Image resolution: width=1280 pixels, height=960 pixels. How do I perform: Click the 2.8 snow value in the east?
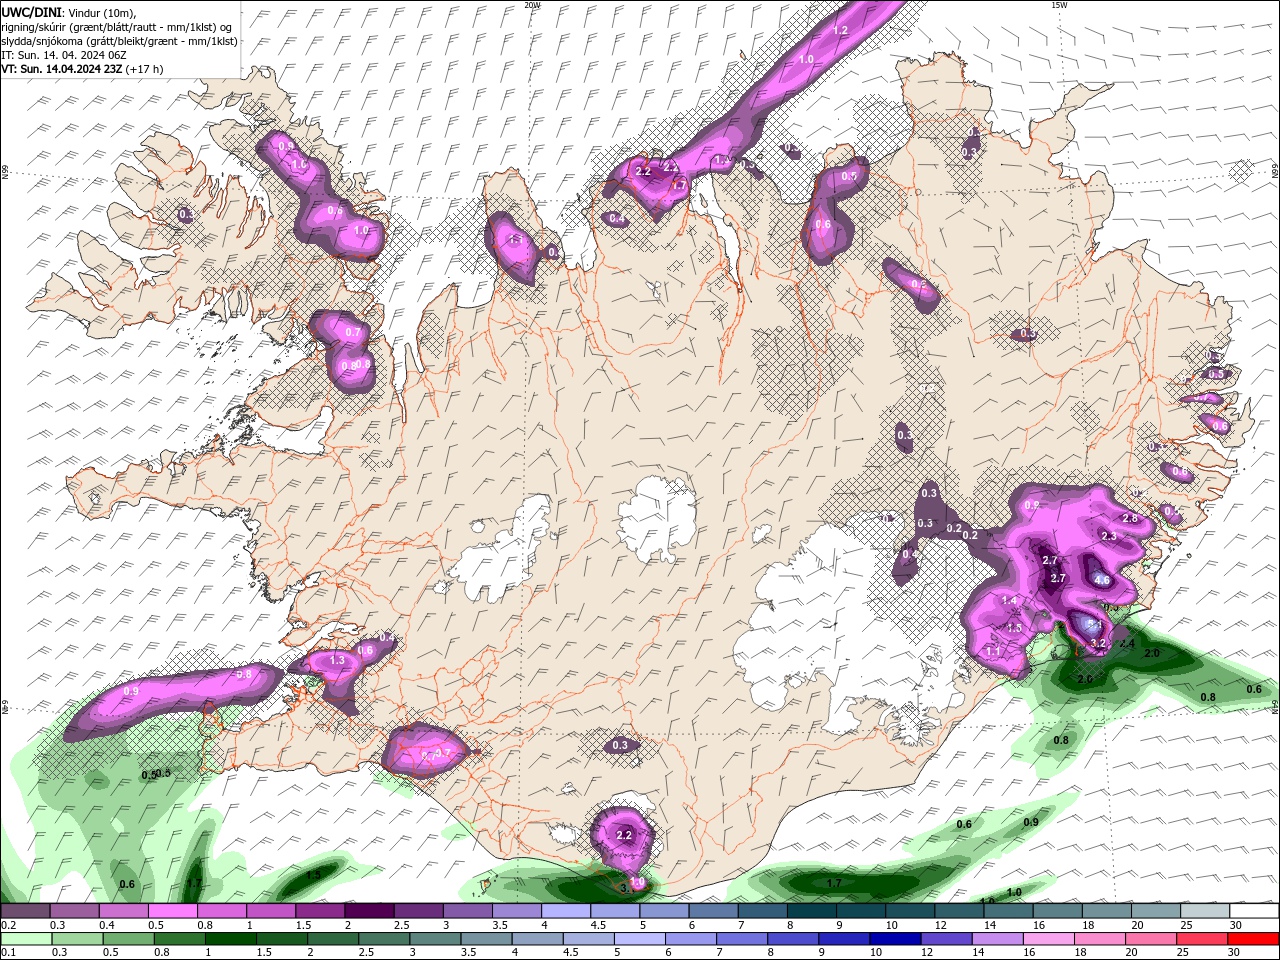pyautogui.click(x=1131, y=519)
